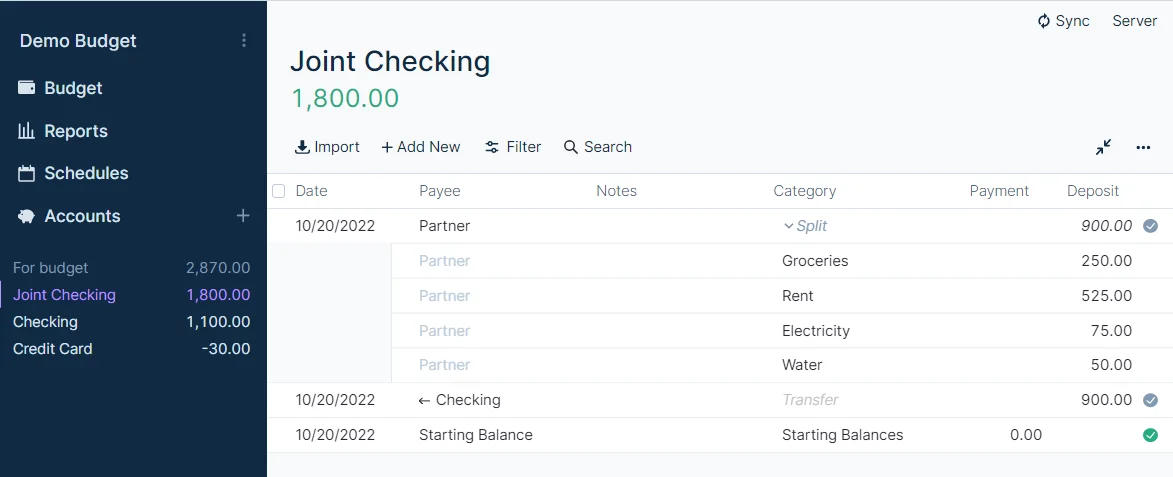Sort by the Date column header

click(x=312, y=191)
